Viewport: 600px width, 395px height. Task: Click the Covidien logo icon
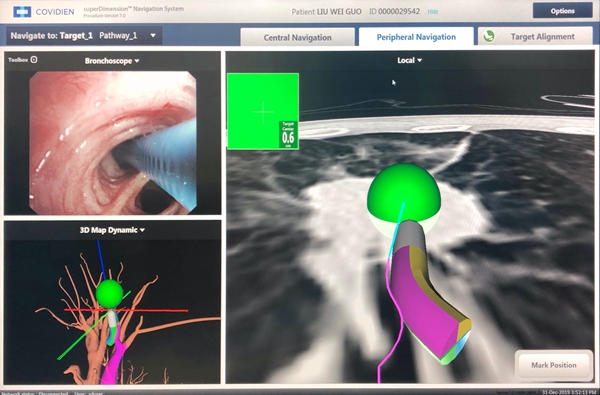[22, 11]
